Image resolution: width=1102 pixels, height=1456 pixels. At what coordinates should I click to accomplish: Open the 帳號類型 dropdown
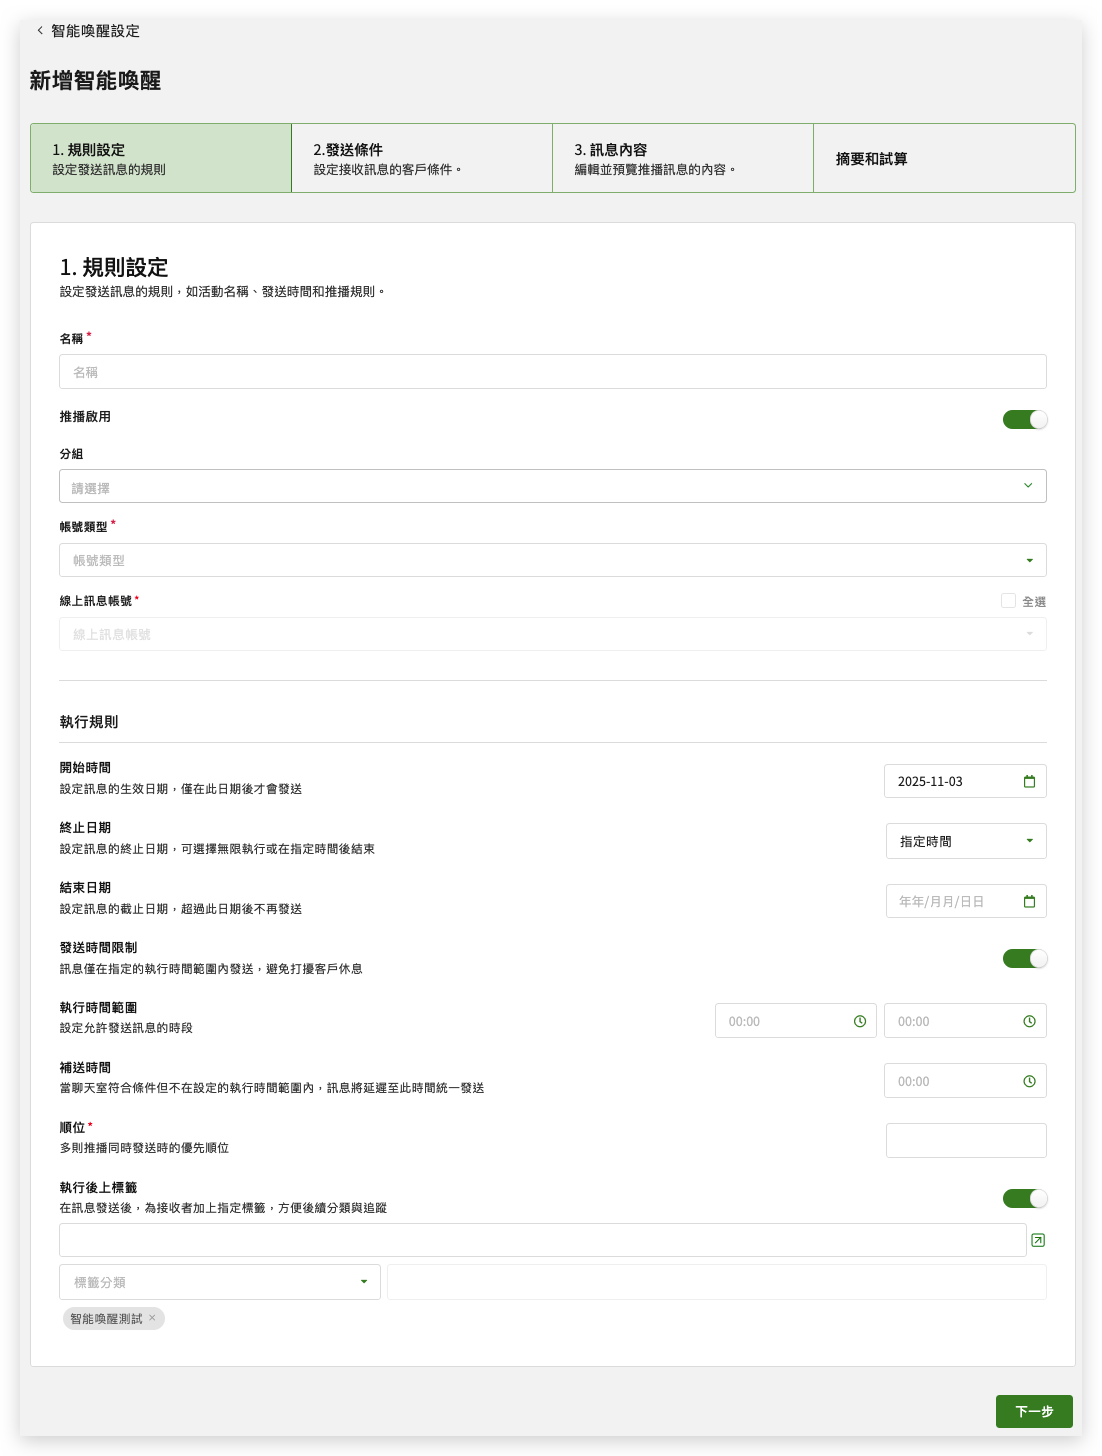(x=552, y=560)
